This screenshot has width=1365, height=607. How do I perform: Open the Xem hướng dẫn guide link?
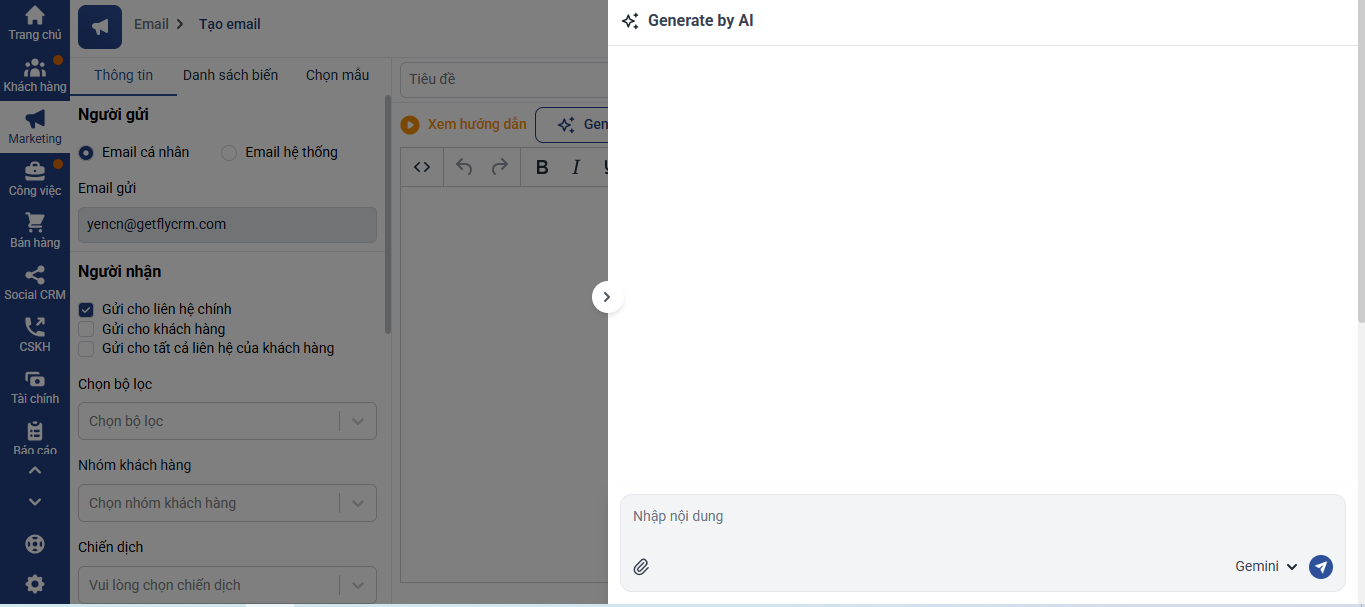(x=464, y=125)
